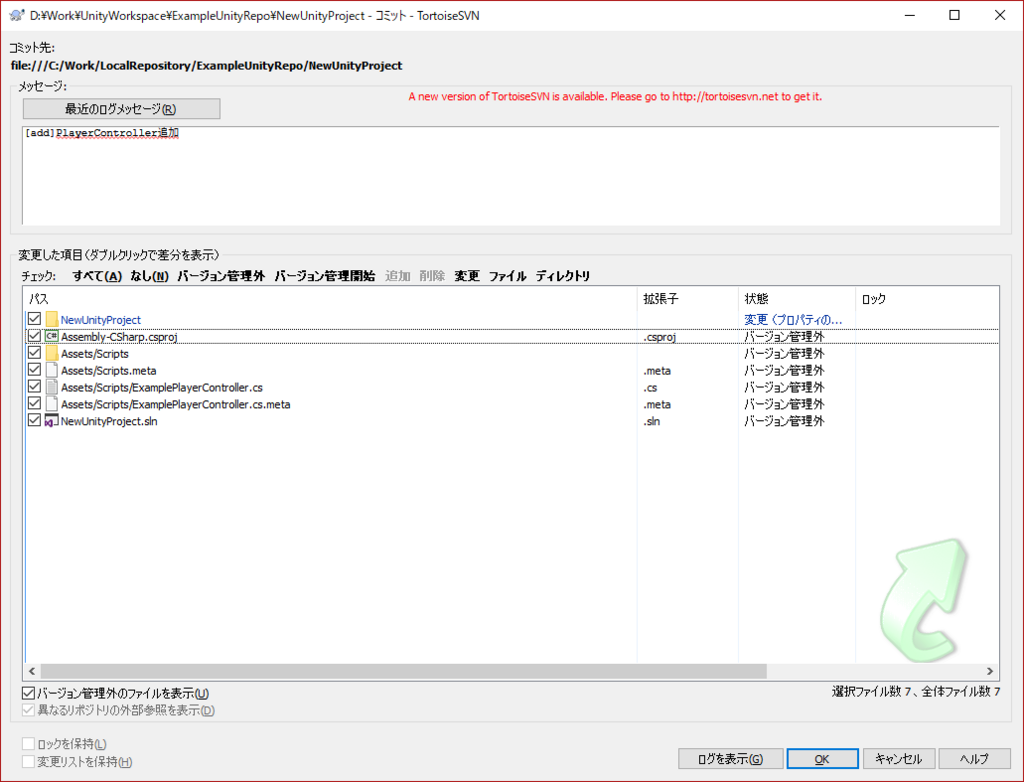The height and width of the screenshot is (782, 1024).
Task: Uncheck the NewUnityProject.sln checkbox
Action: click(x=35, y=421)
